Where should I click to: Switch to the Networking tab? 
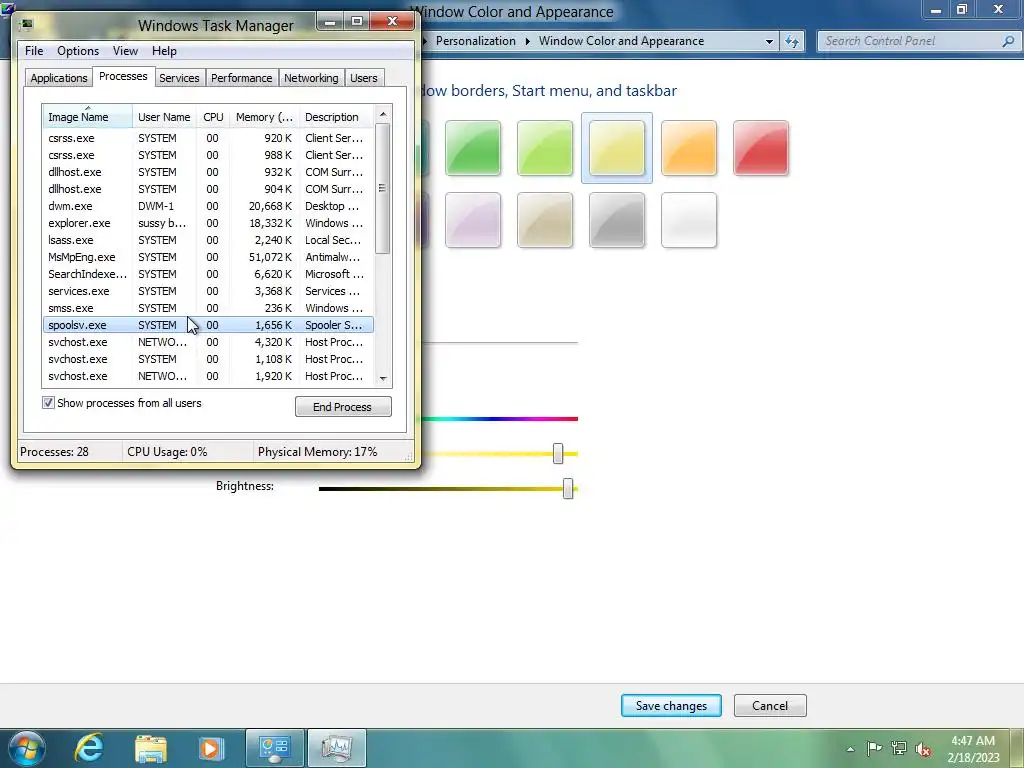point(311,78)
